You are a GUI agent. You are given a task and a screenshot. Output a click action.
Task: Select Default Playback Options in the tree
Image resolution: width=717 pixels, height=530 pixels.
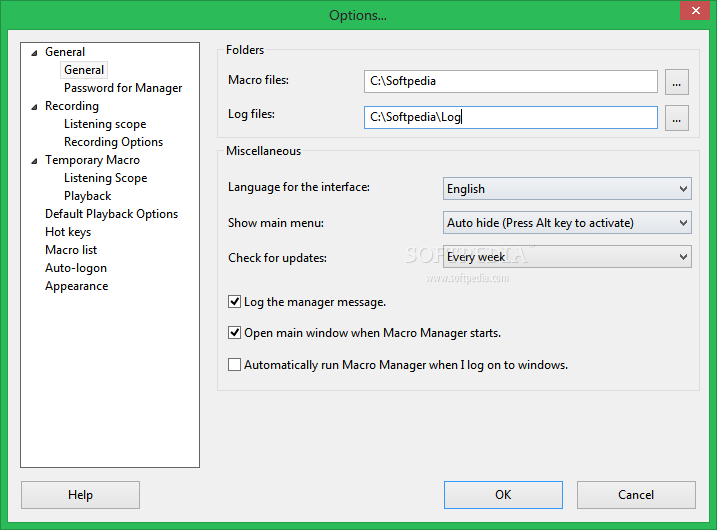click(x=111, y=214)
